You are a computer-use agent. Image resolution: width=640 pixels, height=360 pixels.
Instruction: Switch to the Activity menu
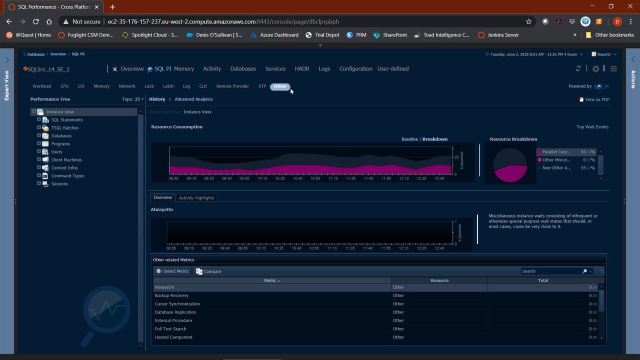[x=212, y=69]
